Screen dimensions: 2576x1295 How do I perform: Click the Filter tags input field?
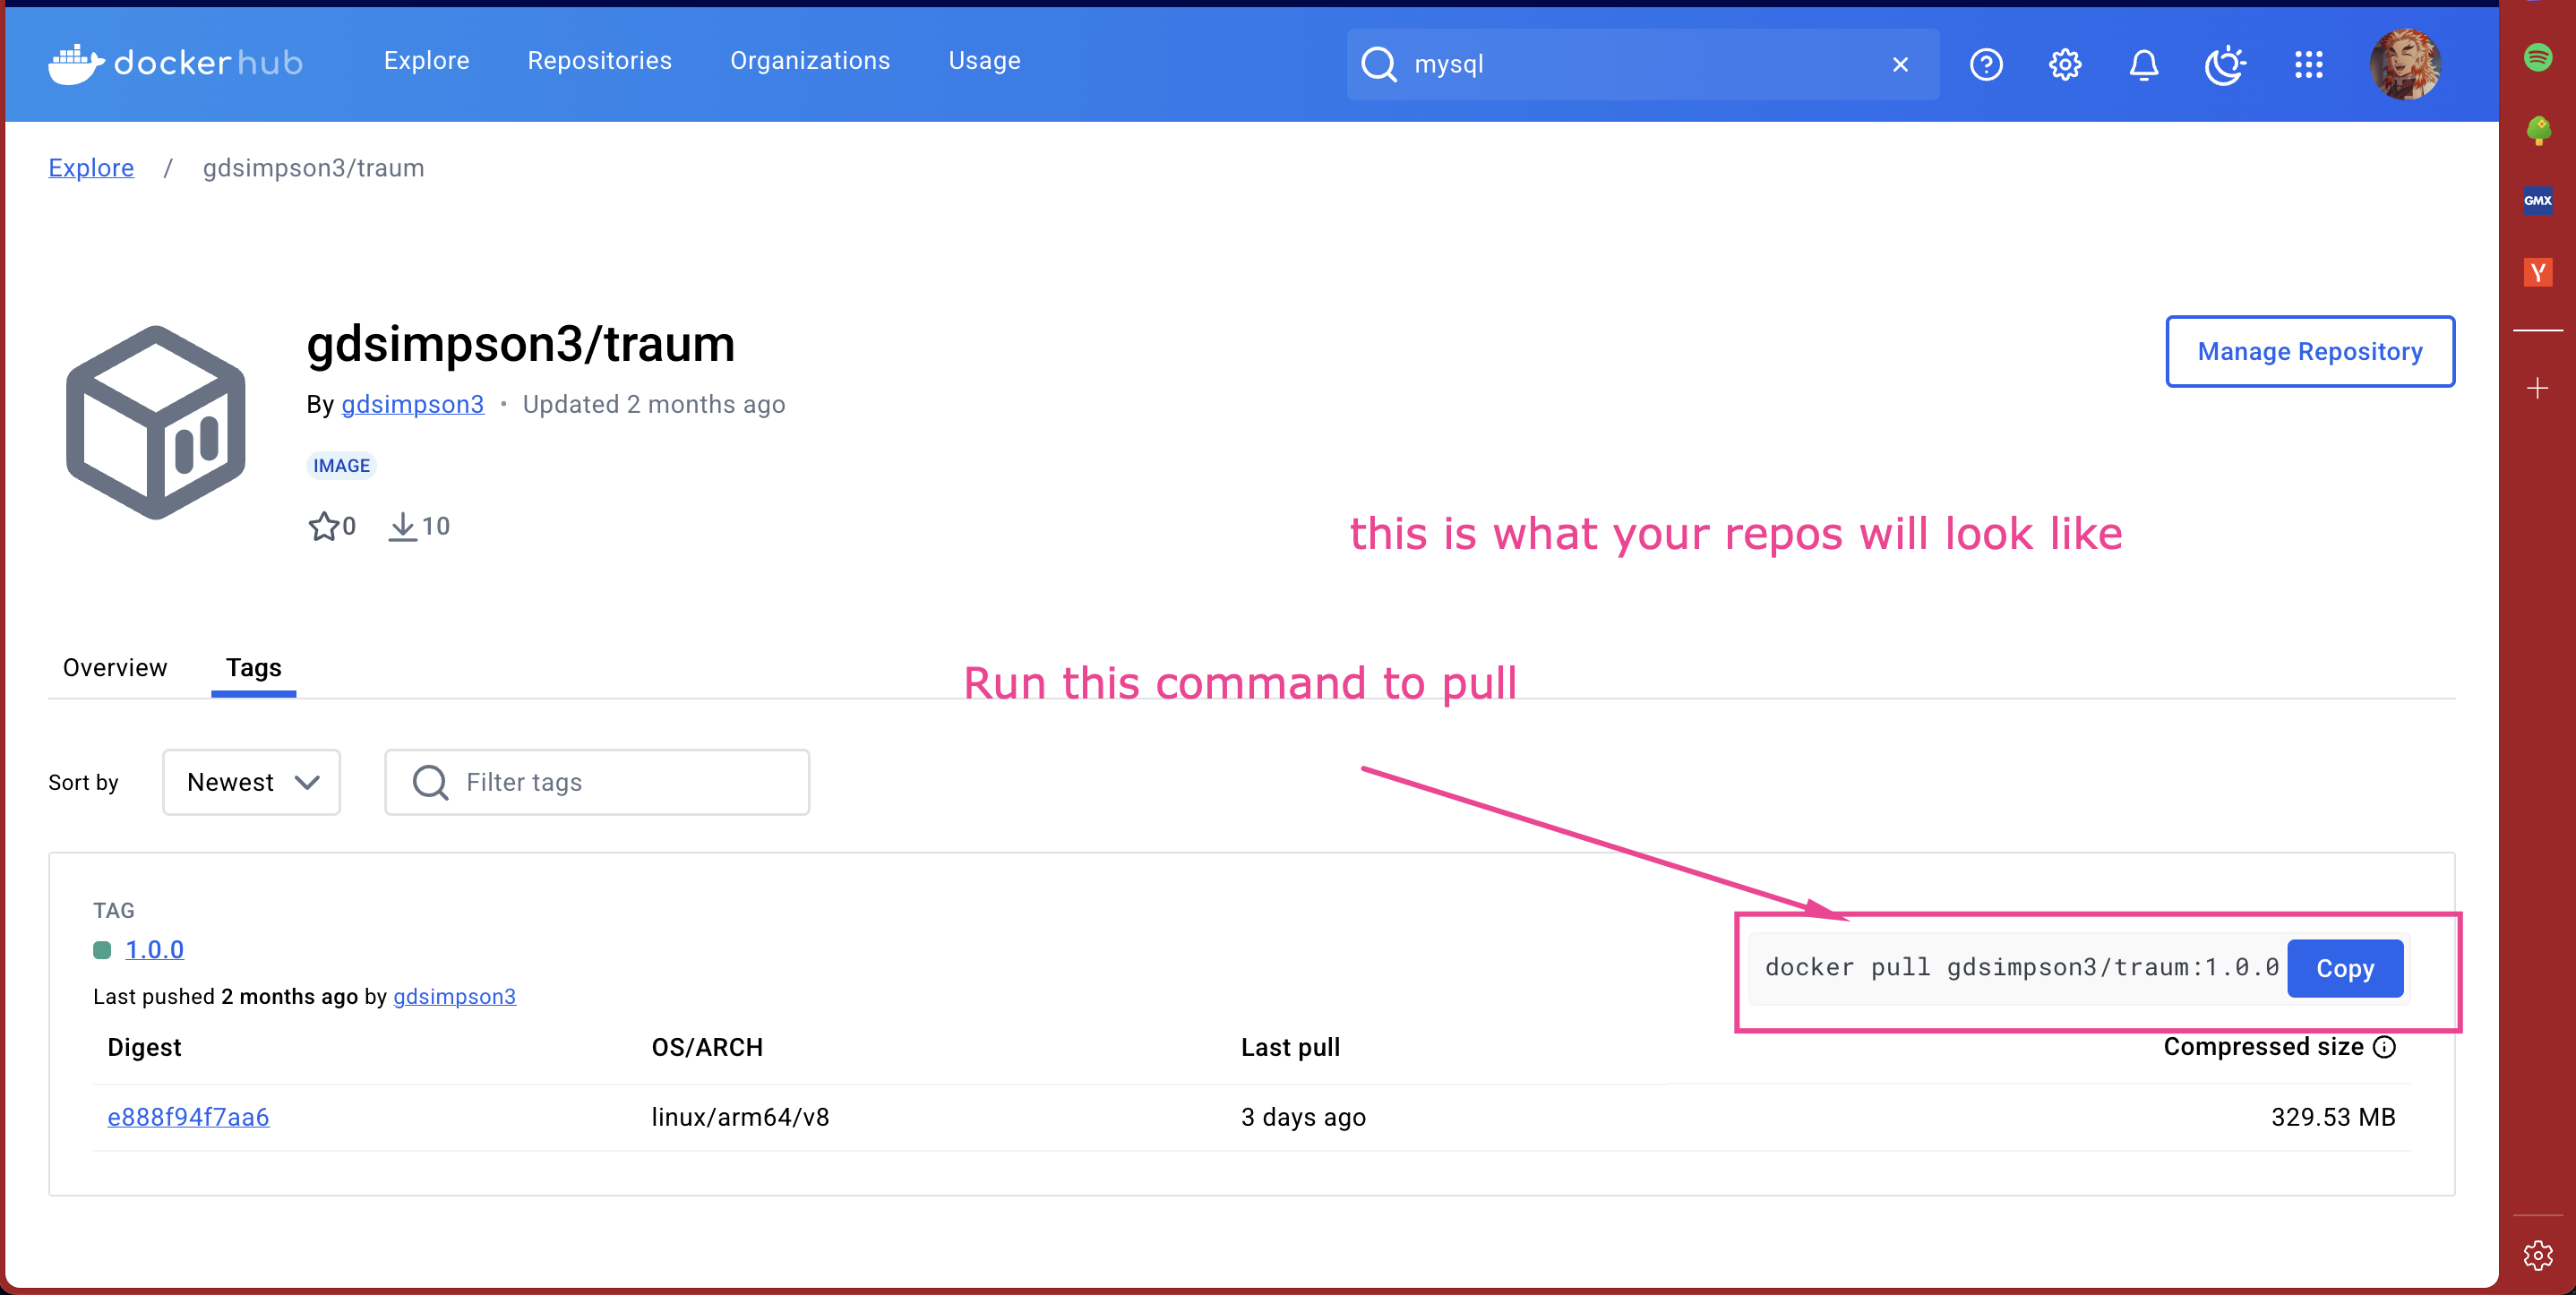(x=597, y=782)
